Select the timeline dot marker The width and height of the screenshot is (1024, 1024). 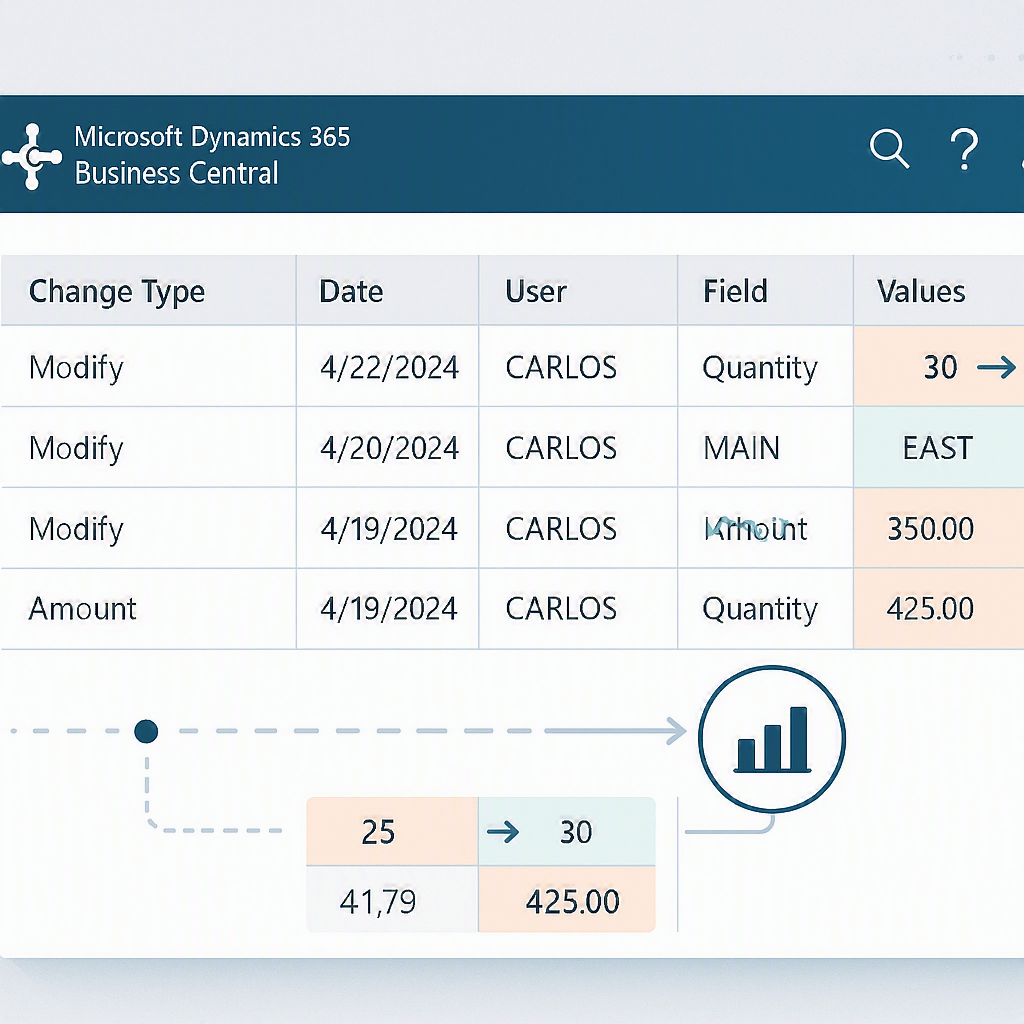tap(146, 731)
